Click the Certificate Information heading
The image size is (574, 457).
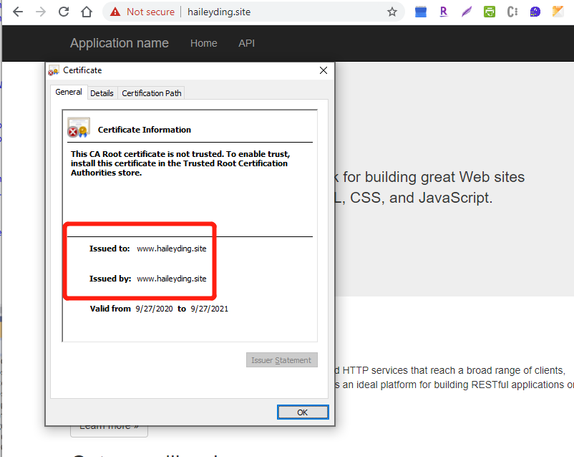144,130
